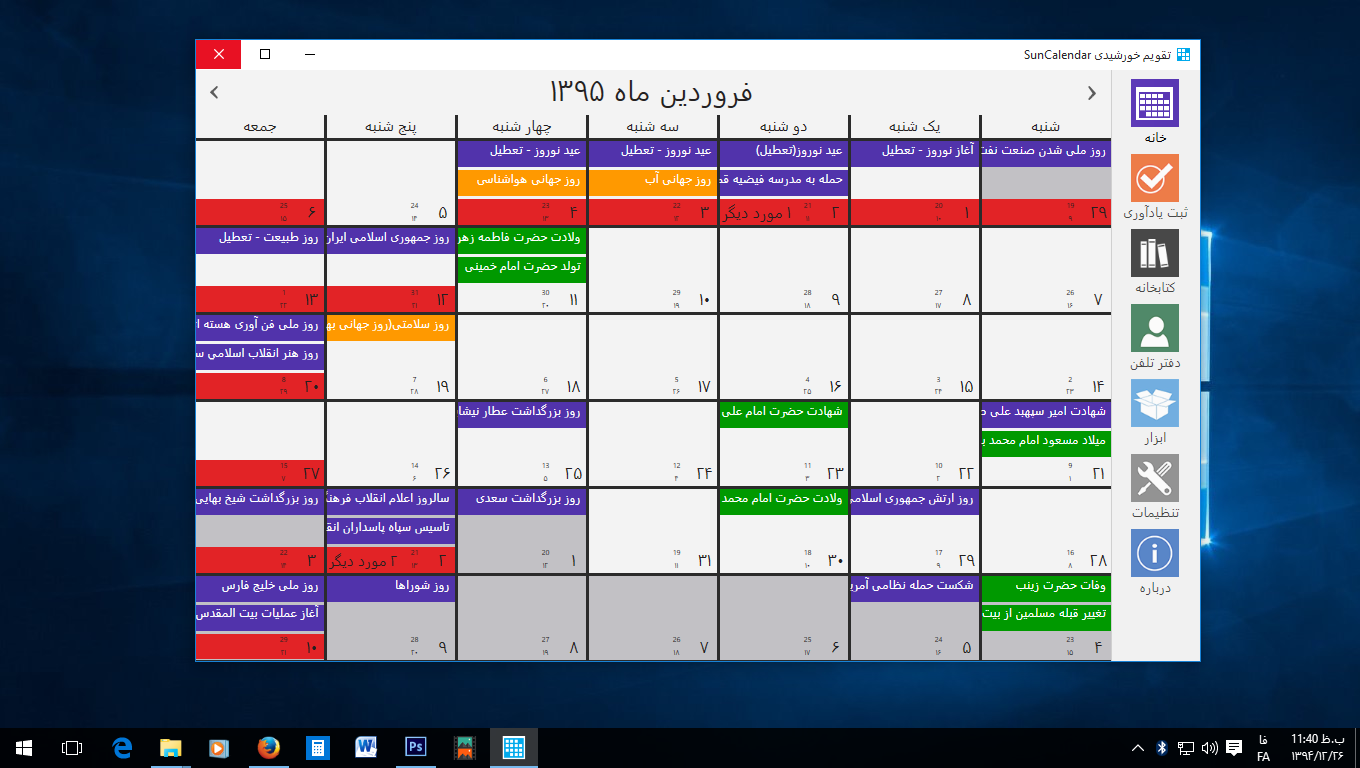
Task: Open the آغاز نوروز - تعطیل event
Action: (914, 152)
